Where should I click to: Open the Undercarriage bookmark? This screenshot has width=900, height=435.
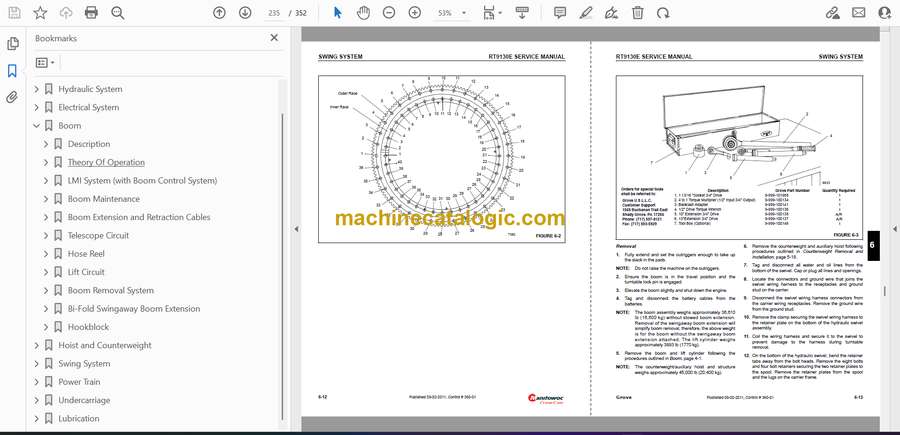(84, 401)
